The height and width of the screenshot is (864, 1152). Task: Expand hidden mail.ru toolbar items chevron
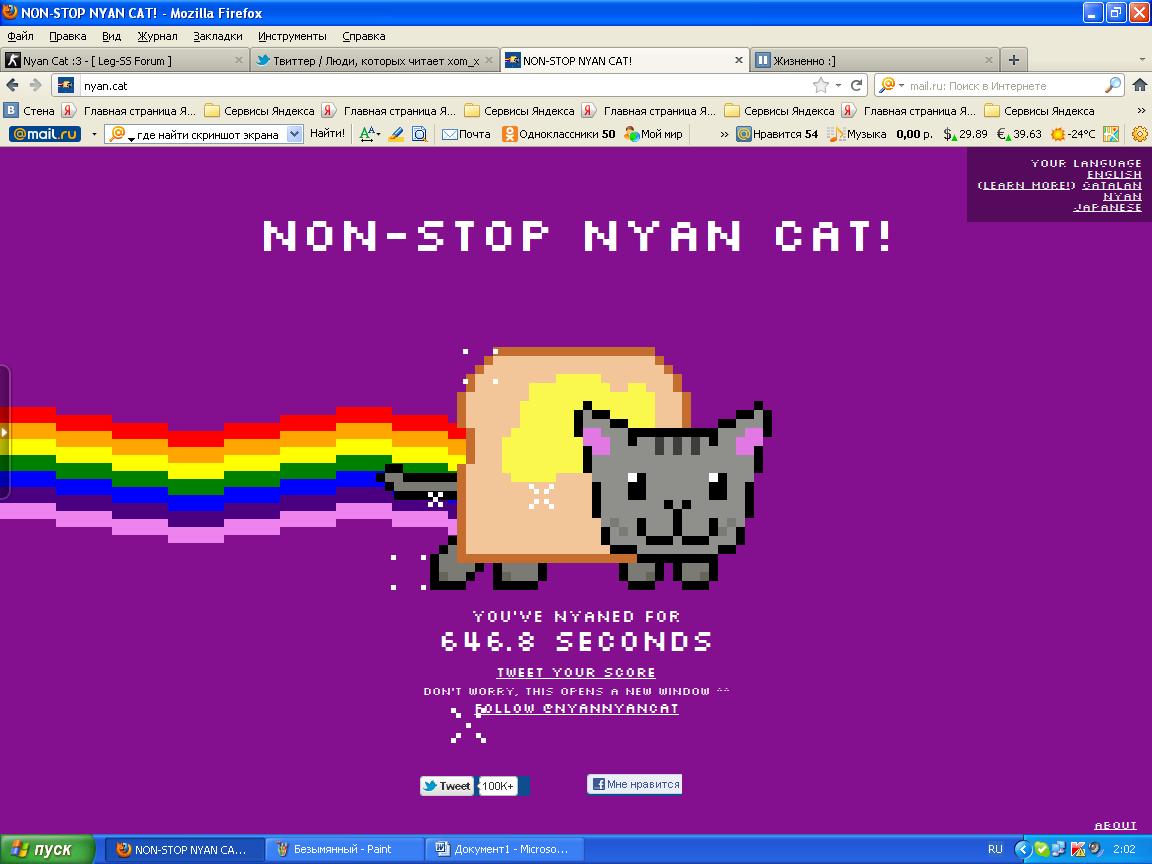[x=724, y=134]
